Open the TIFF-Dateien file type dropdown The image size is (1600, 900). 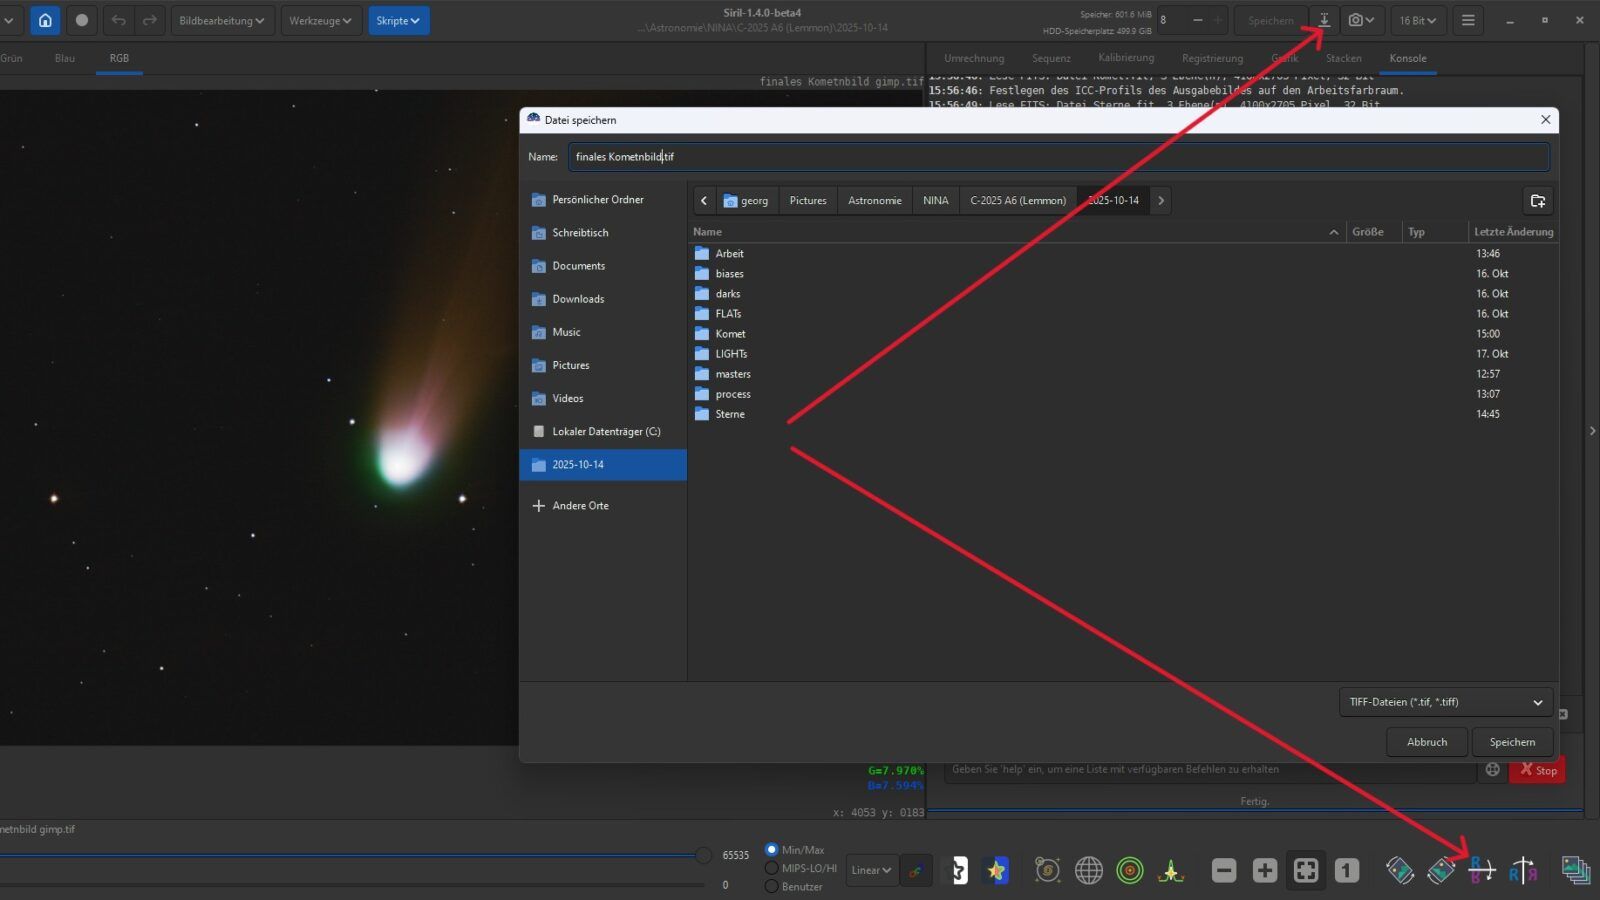[x=1445, y=702]
